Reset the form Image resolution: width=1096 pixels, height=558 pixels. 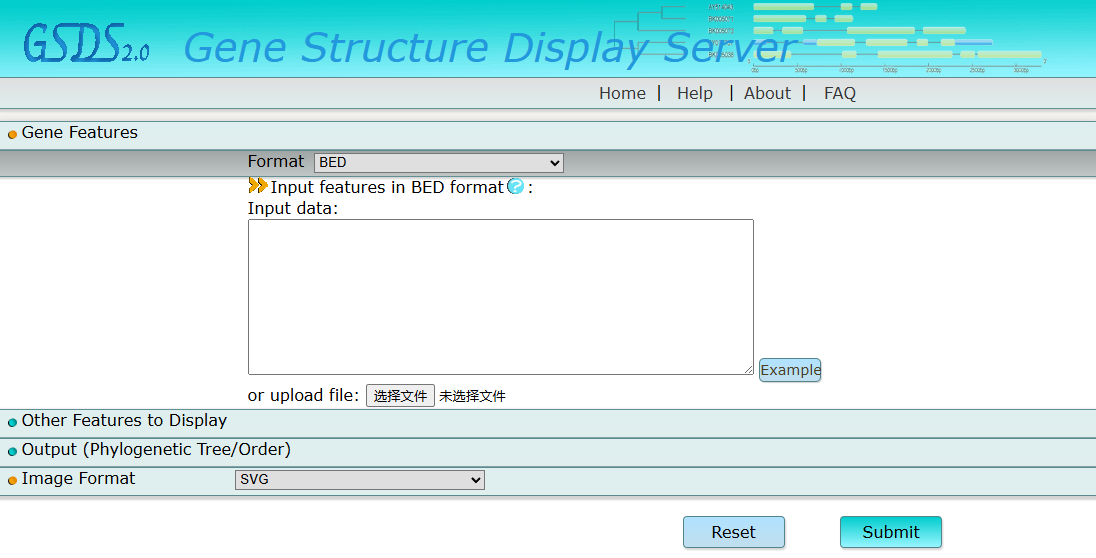click(x=734, y=532)
